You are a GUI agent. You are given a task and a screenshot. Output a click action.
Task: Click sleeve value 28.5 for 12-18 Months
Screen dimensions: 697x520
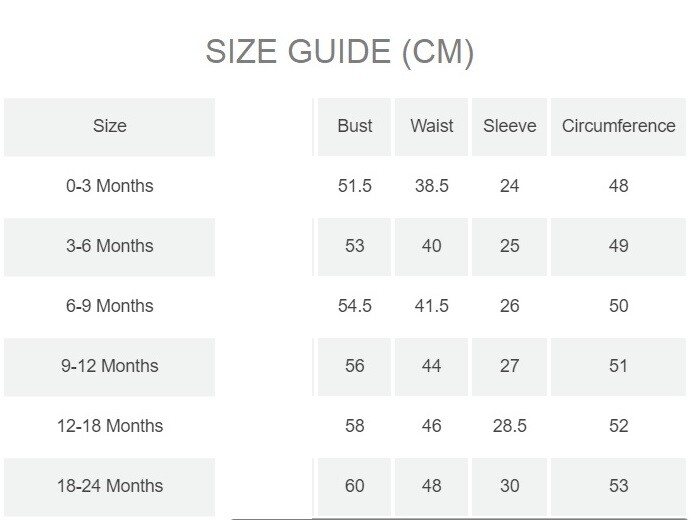pyautogui.click(x=509, y=426)
